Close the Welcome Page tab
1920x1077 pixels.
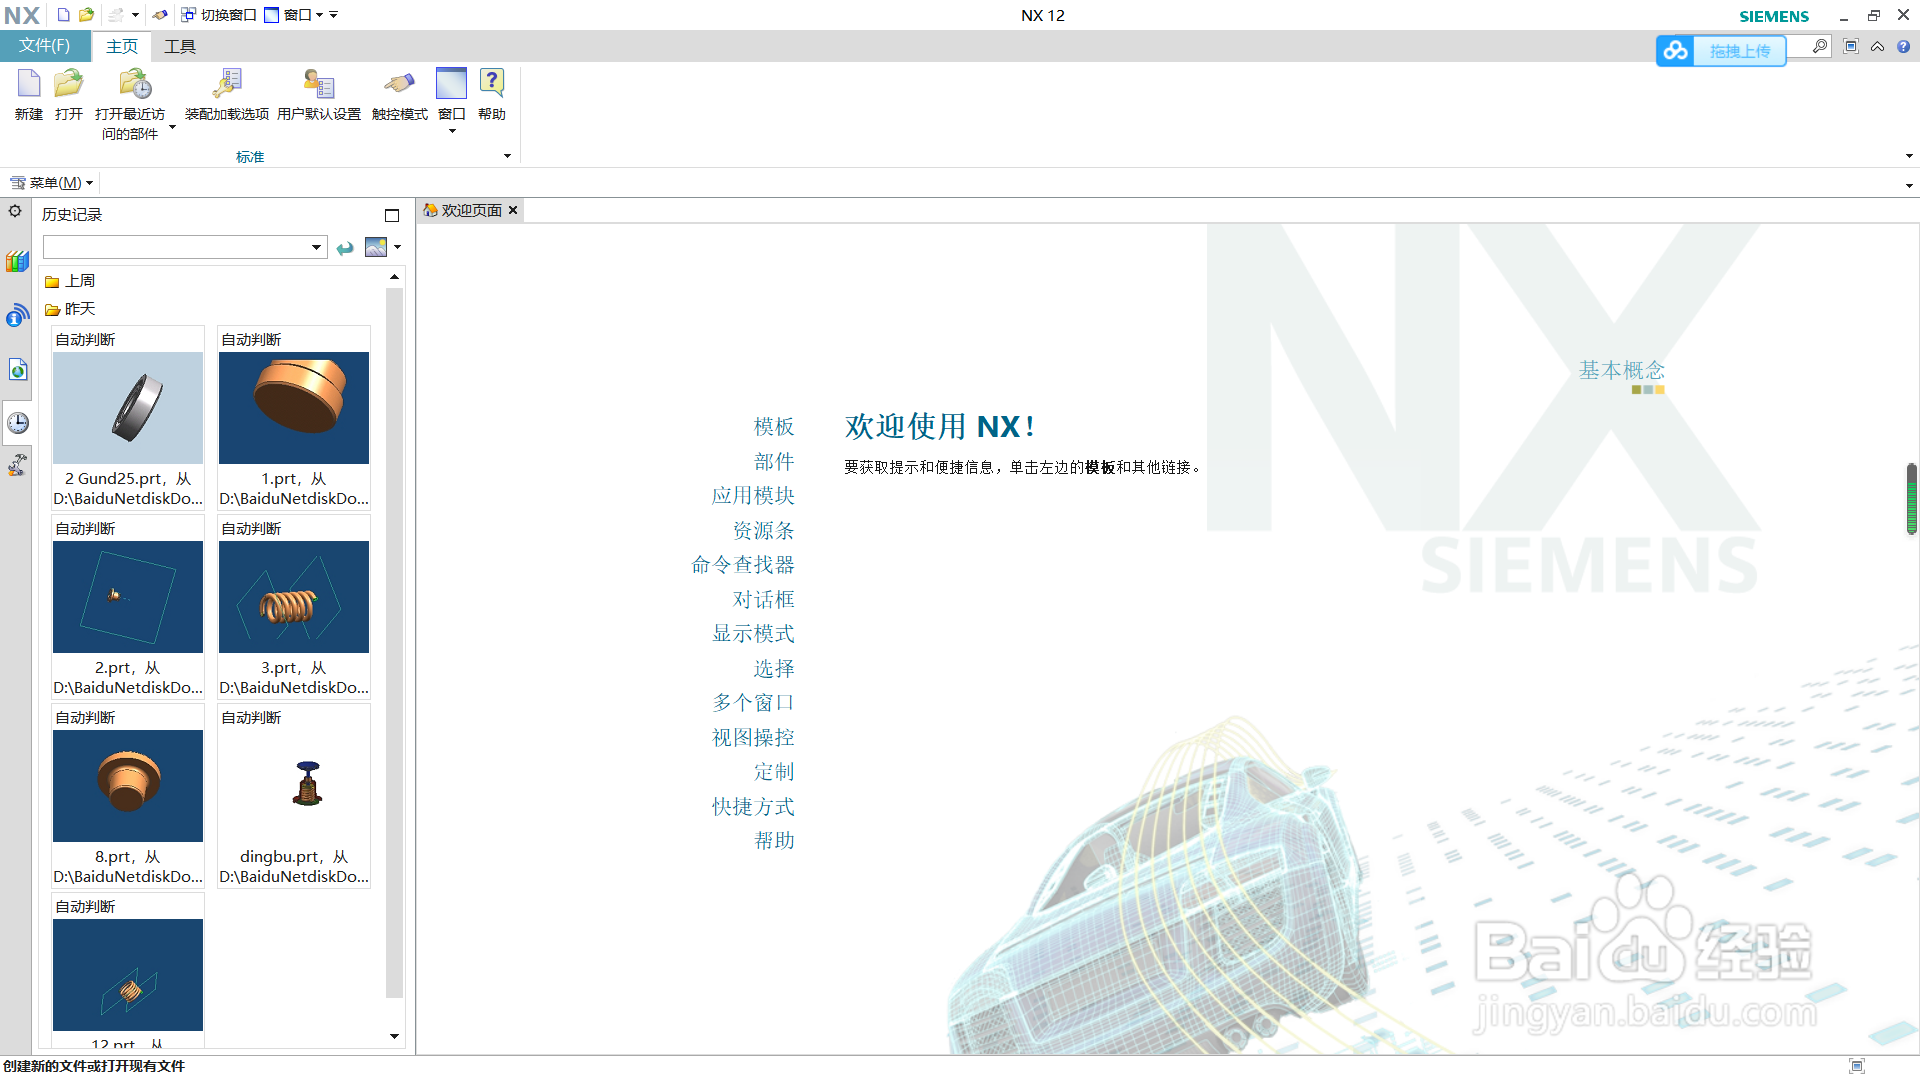coord(513,210)
